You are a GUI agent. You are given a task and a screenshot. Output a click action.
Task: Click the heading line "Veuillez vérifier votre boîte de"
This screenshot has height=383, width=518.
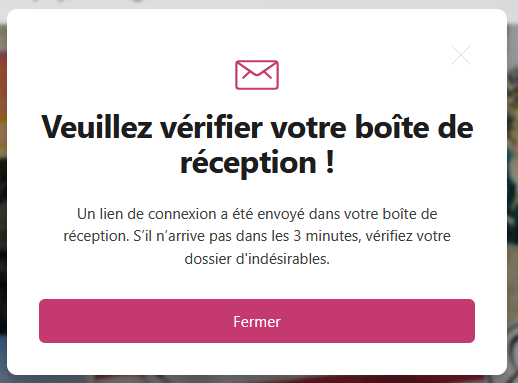(257, 127)
